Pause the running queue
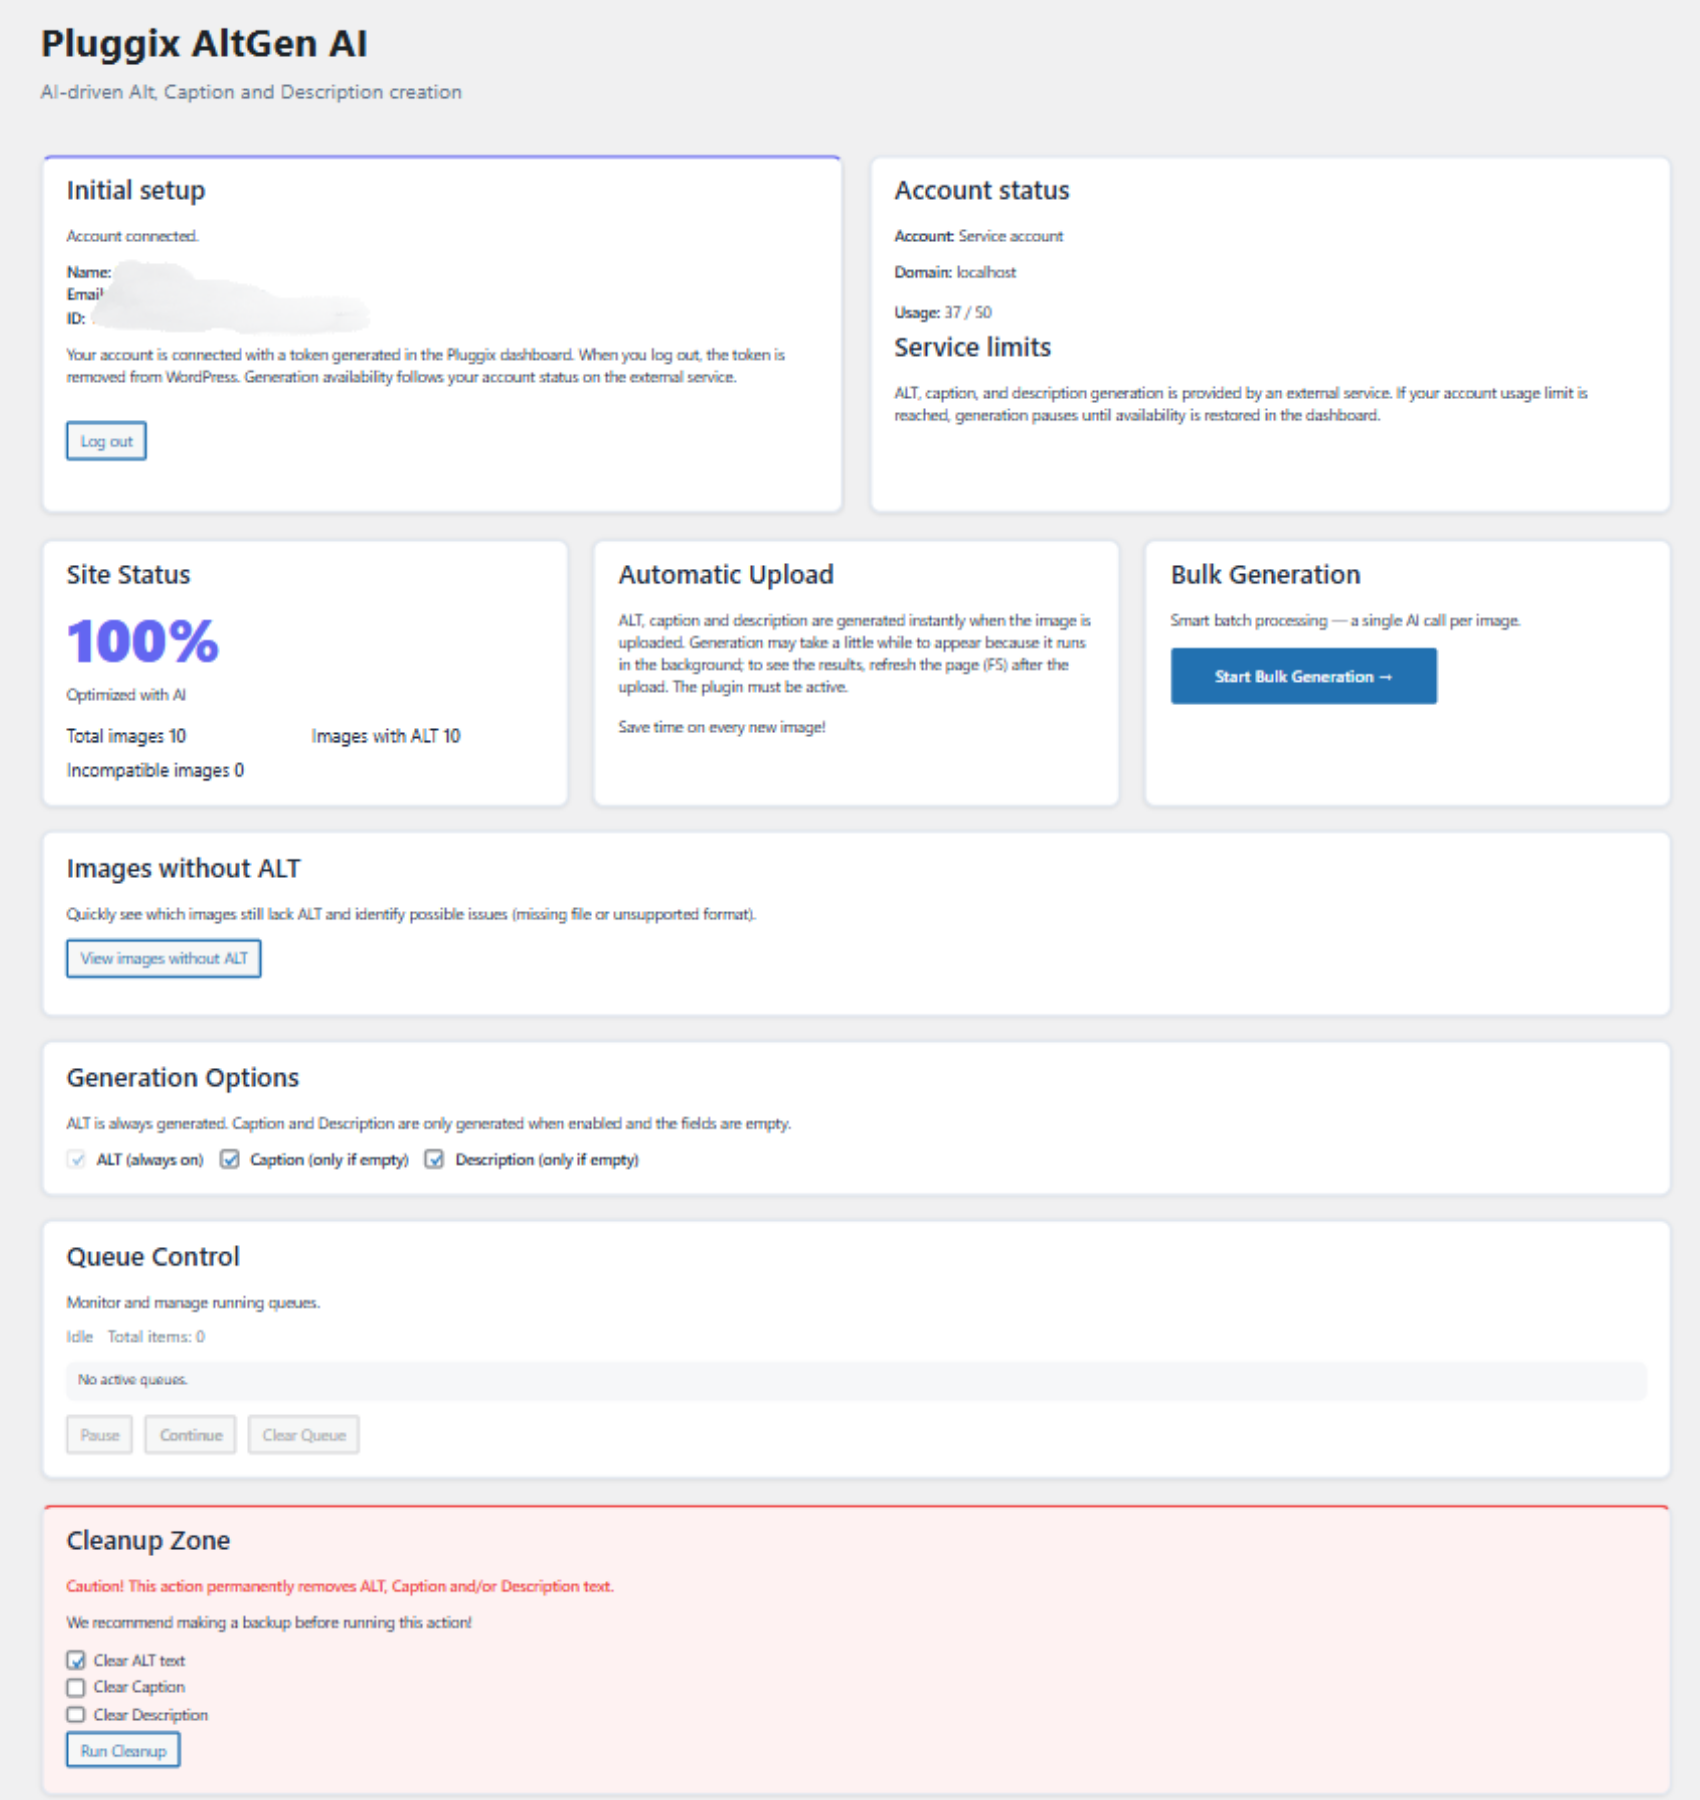This screenshot has height=1800, width=1700. click(99, 1435)
